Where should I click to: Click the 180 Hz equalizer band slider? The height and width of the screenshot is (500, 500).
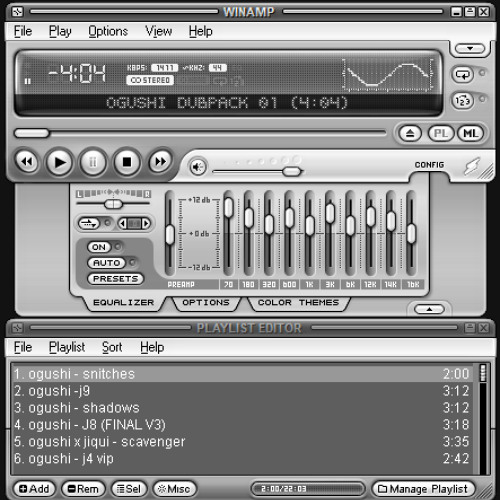(x=249, y=218)
